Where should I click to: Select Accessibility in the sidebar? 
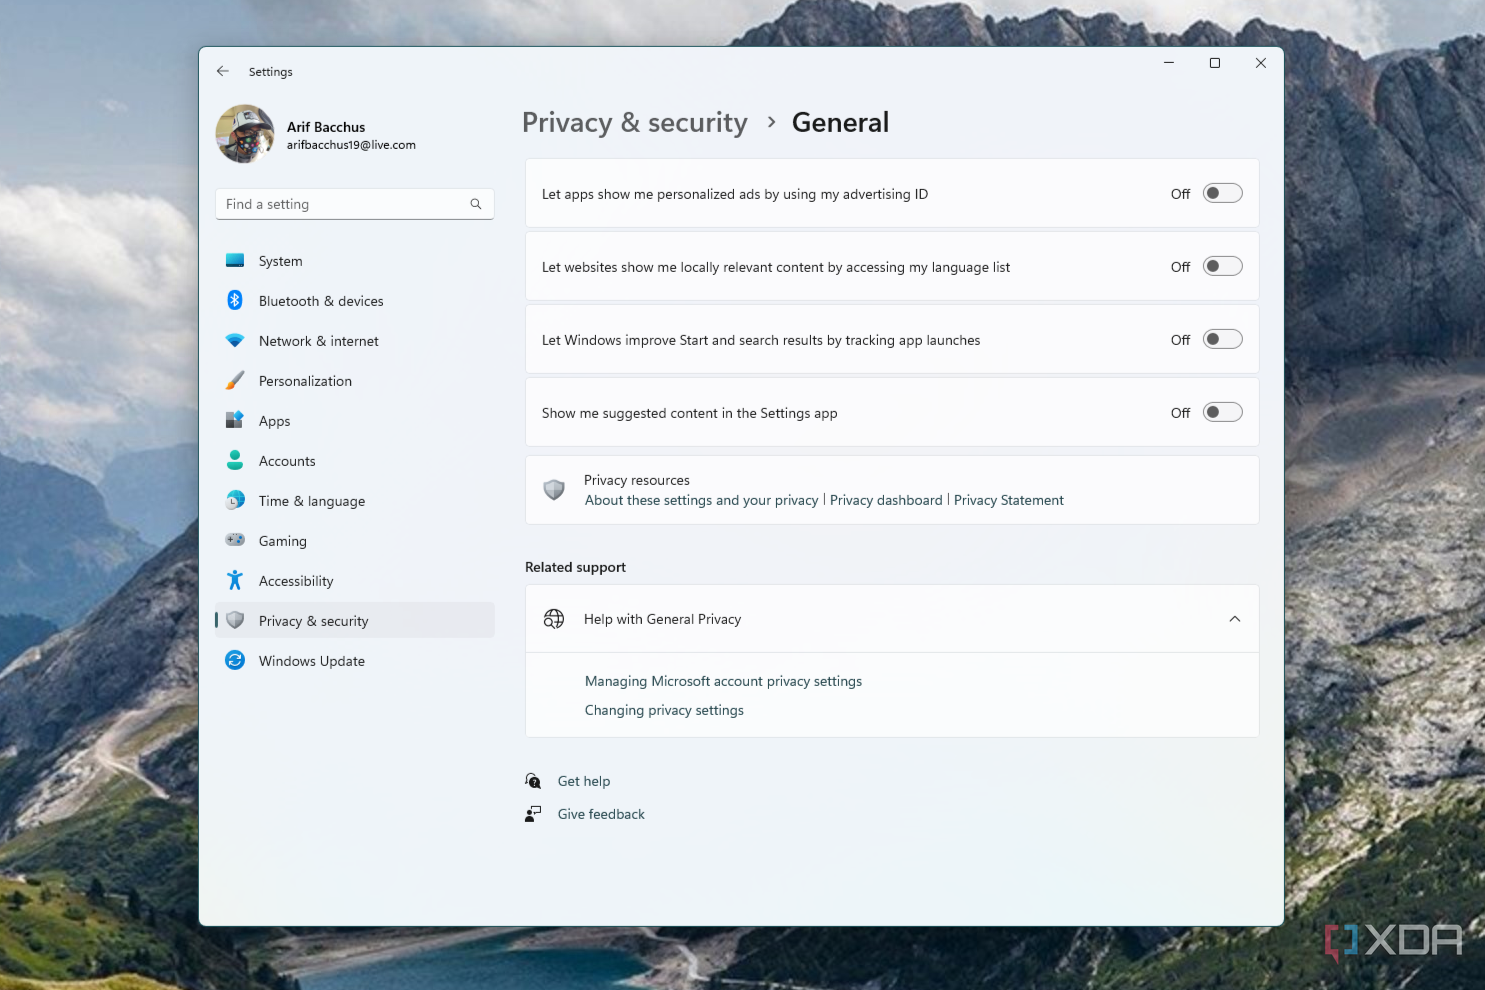click(x=354, y=581)
